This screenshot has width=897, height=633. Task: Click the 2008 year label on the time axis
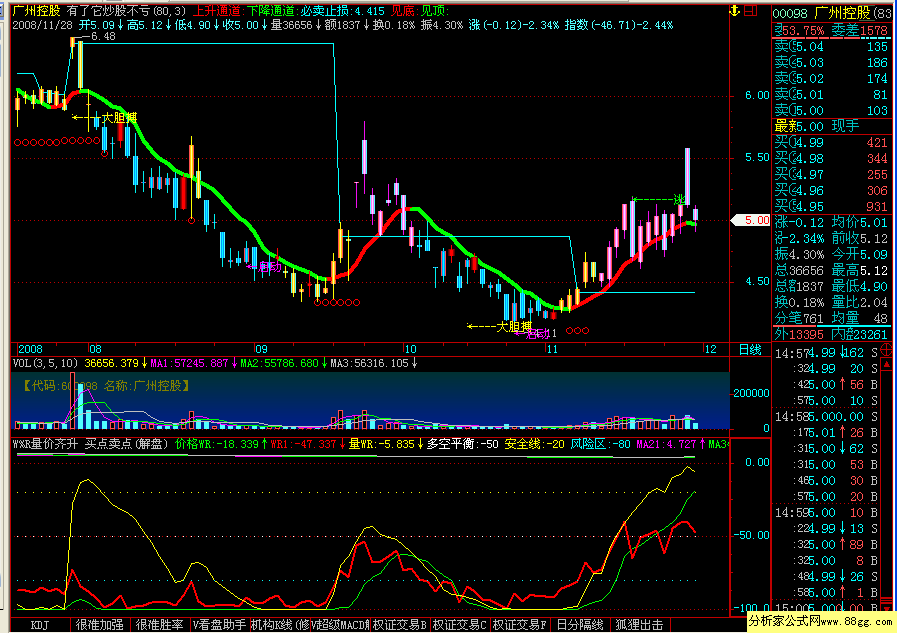[30, 349]
